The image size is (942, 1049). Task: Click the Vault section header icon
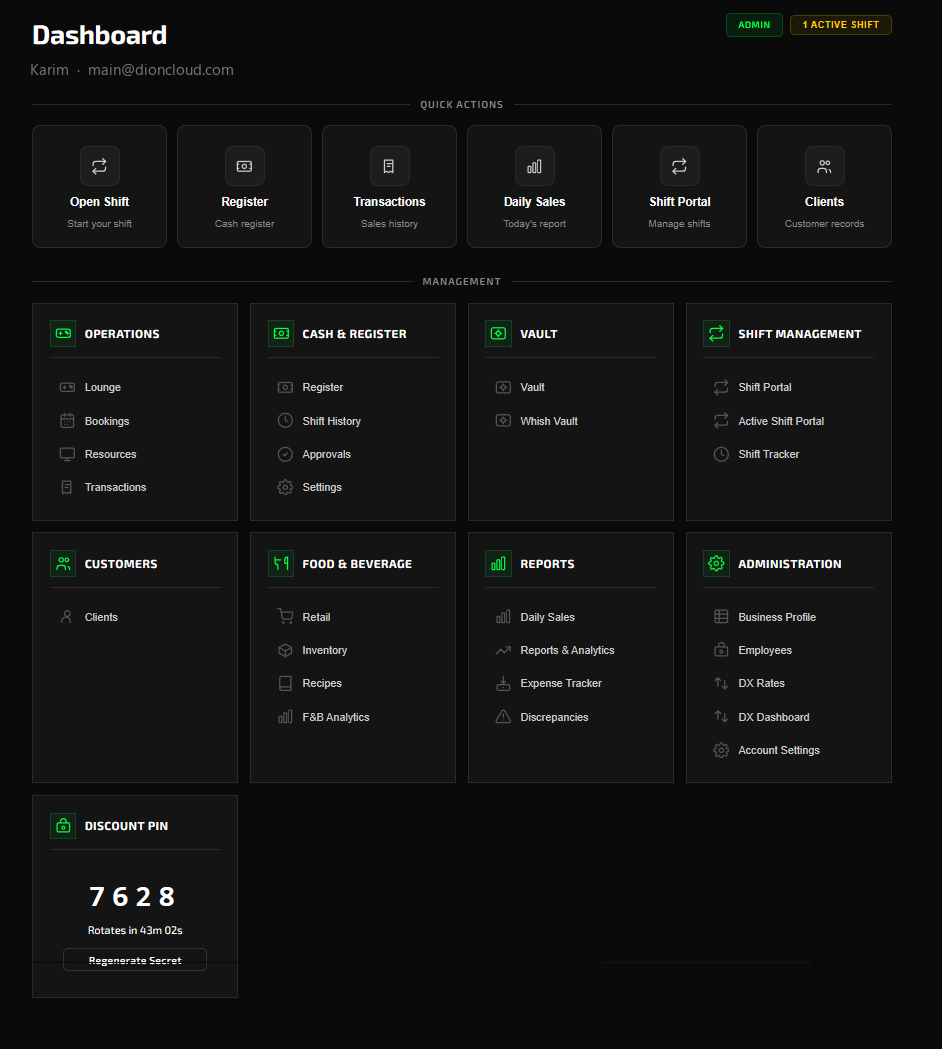tap(498, 333)
